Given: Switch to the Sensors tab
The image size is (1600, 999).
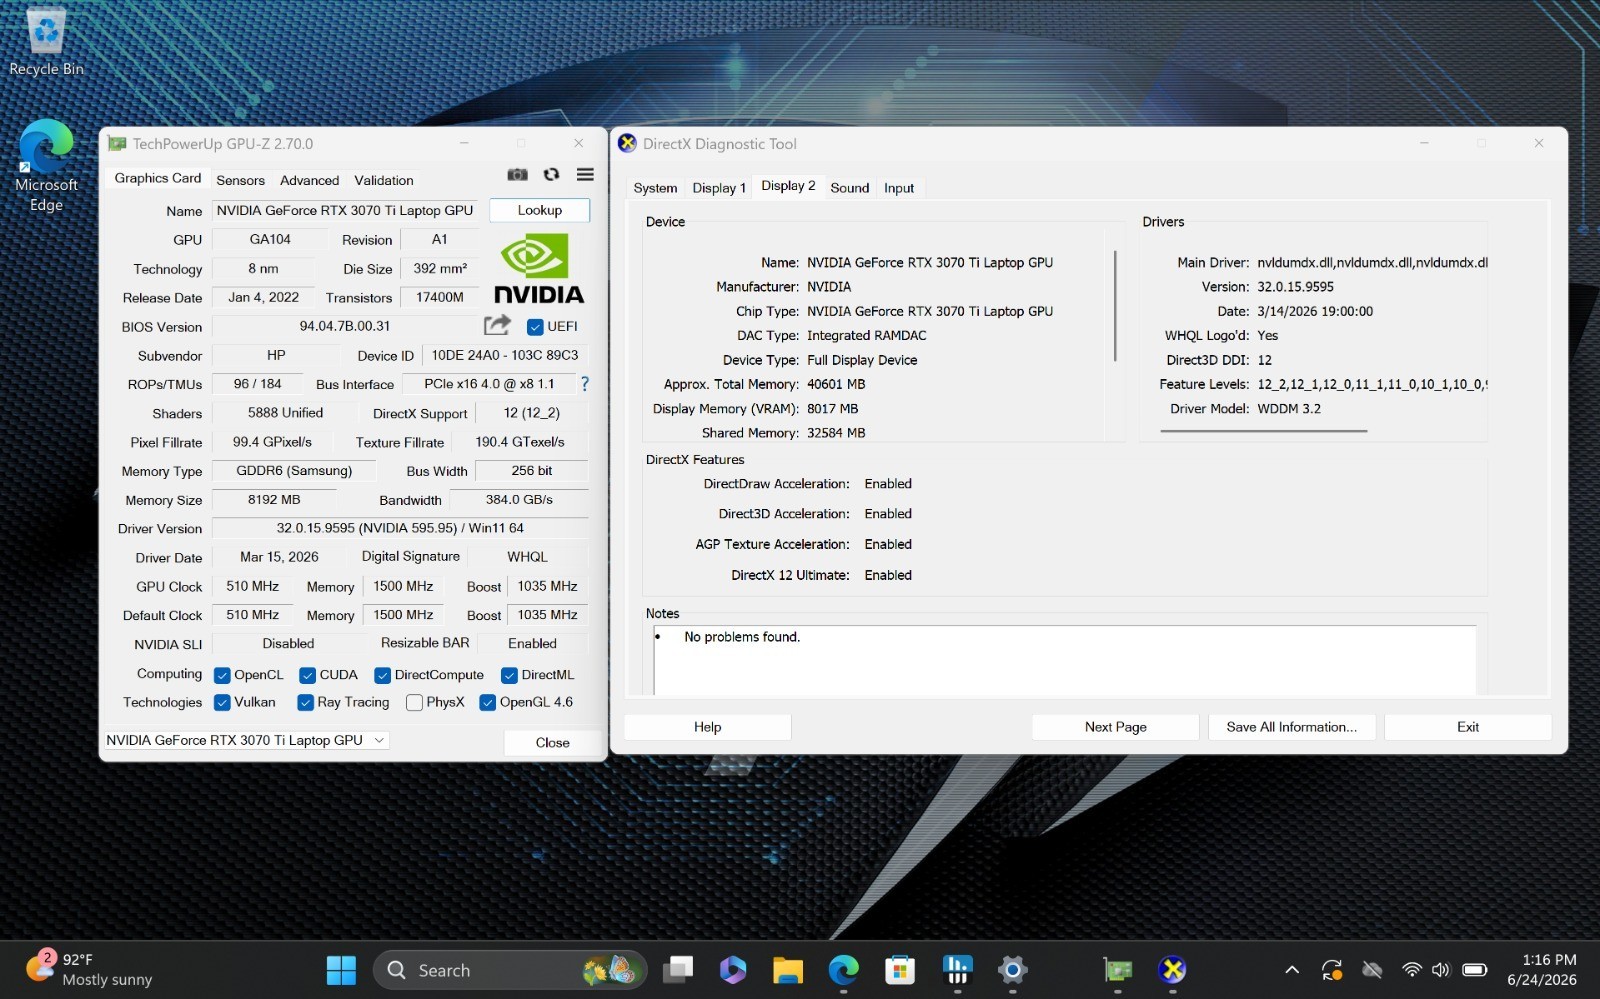Looking at the screenshot, I should click(x=241, y=180).
